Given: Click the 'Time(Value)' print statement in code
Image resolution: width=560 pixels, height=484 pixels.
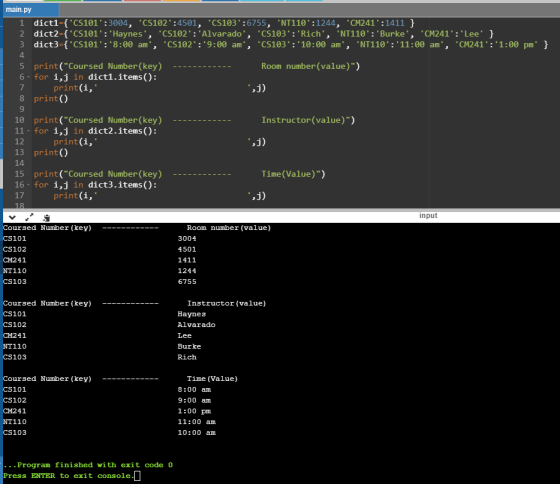Looking at the screenshot, I should point(179,174).
